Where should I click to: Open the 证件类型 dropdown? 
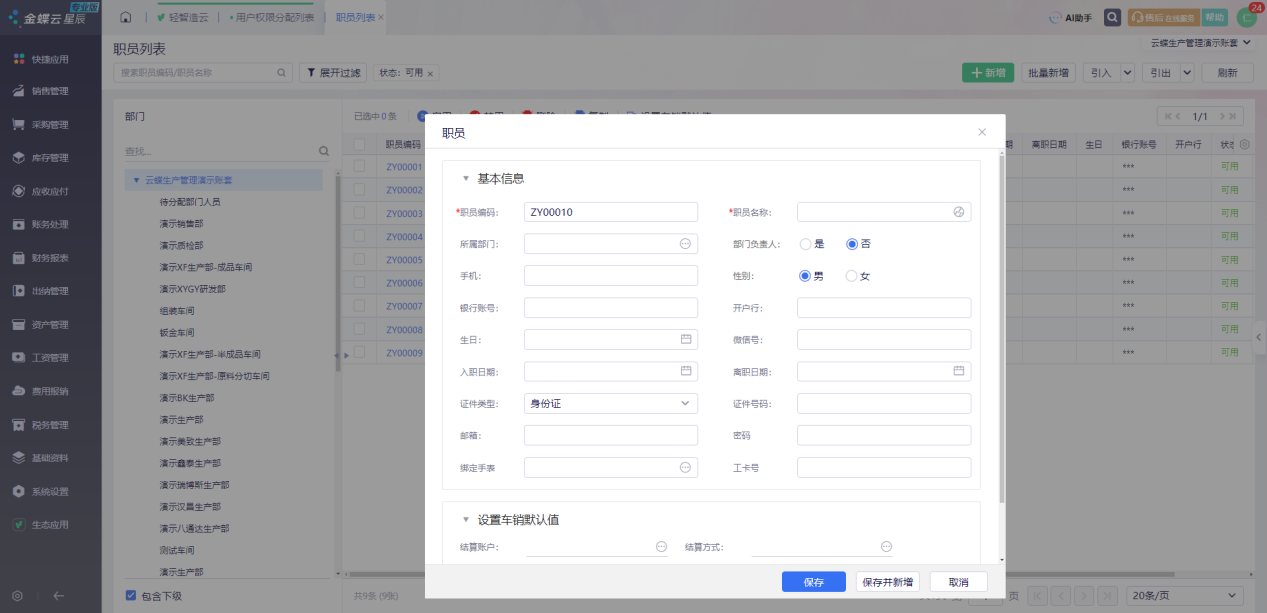coord(611,404)
